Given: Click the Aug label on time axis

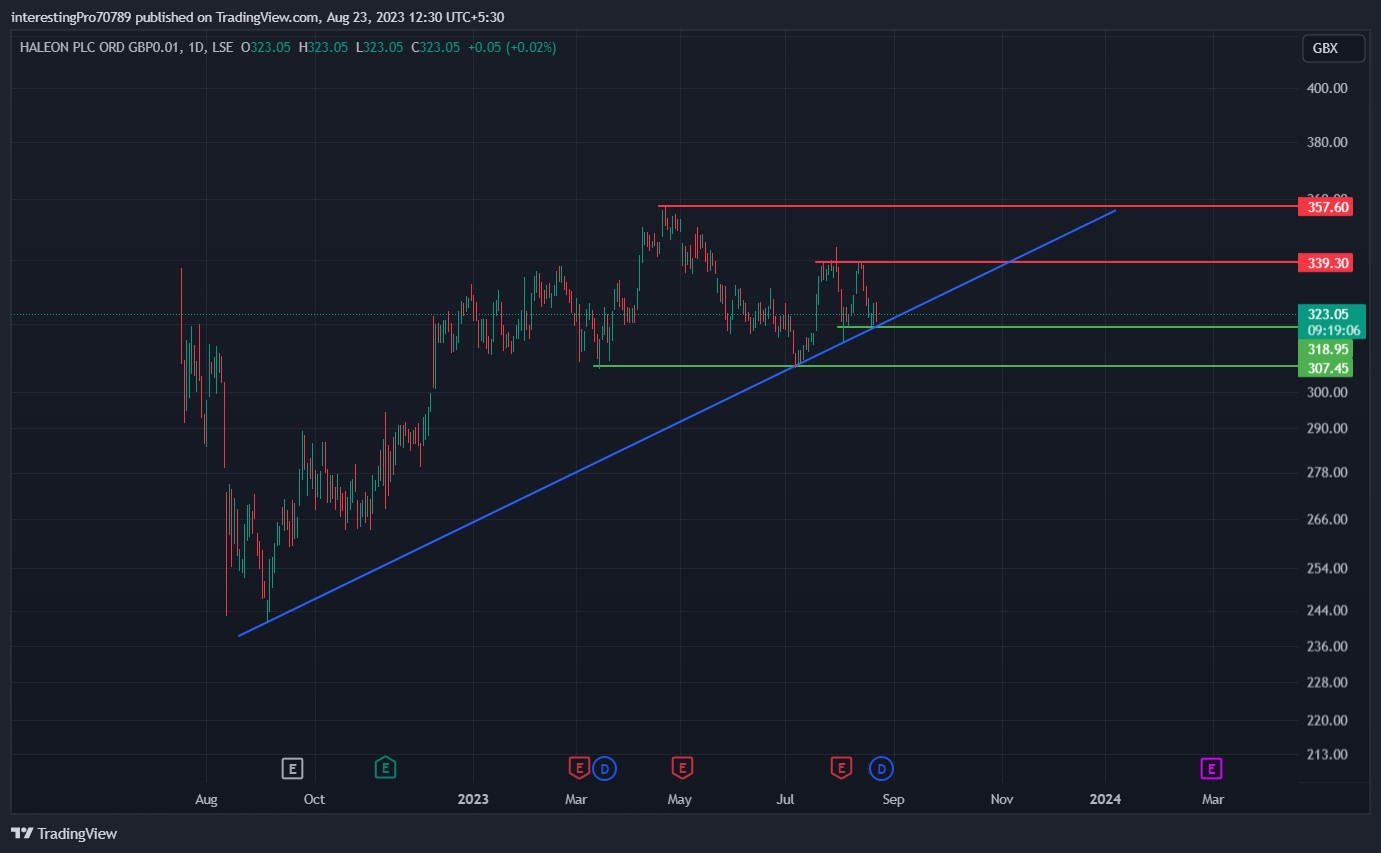Looking at the screenshot, I should pyautogui.click(x=206, y=799).
